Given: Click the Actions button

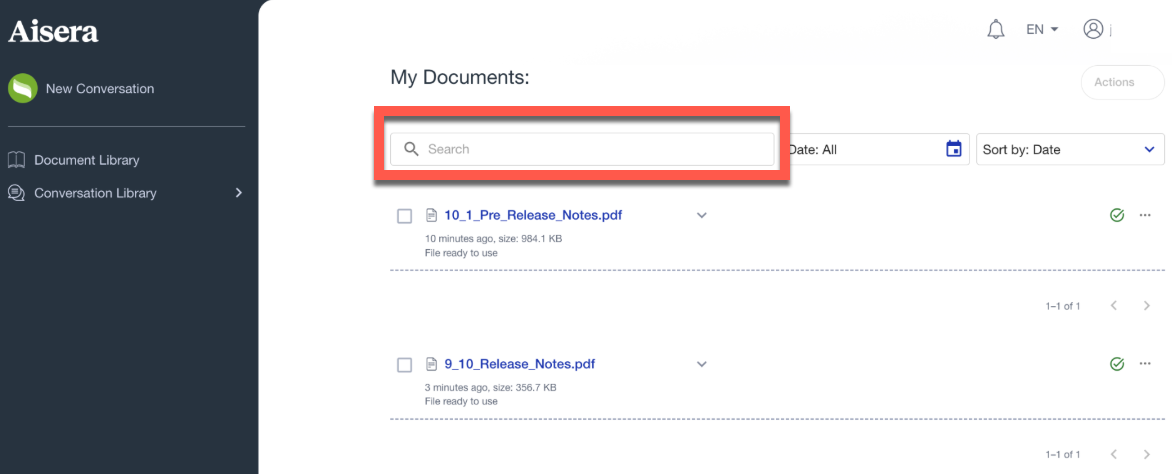Looking at the screenshot, I should click(1114, 82).
